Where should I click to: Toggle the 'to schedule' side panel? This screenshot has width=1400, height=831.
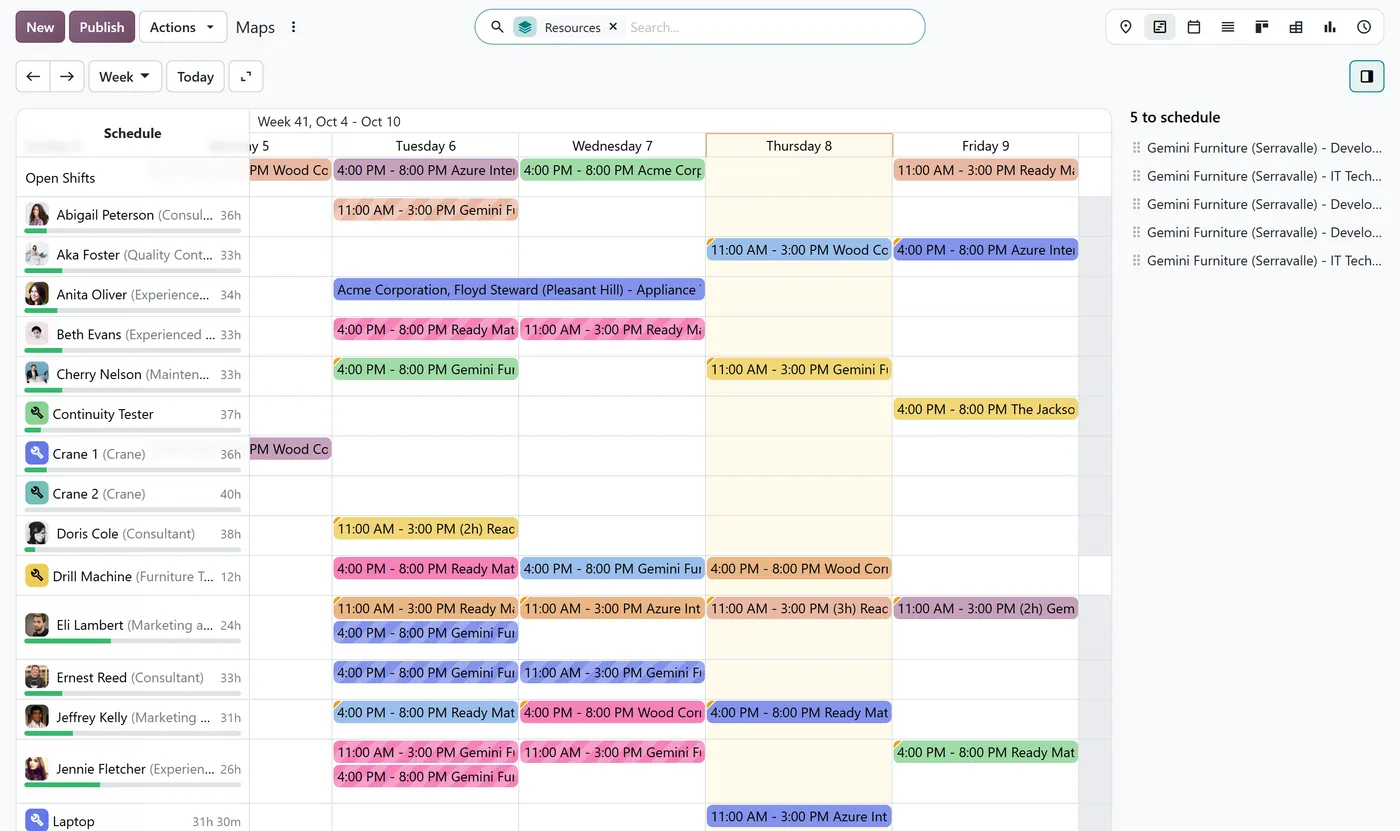(1367, 76)
